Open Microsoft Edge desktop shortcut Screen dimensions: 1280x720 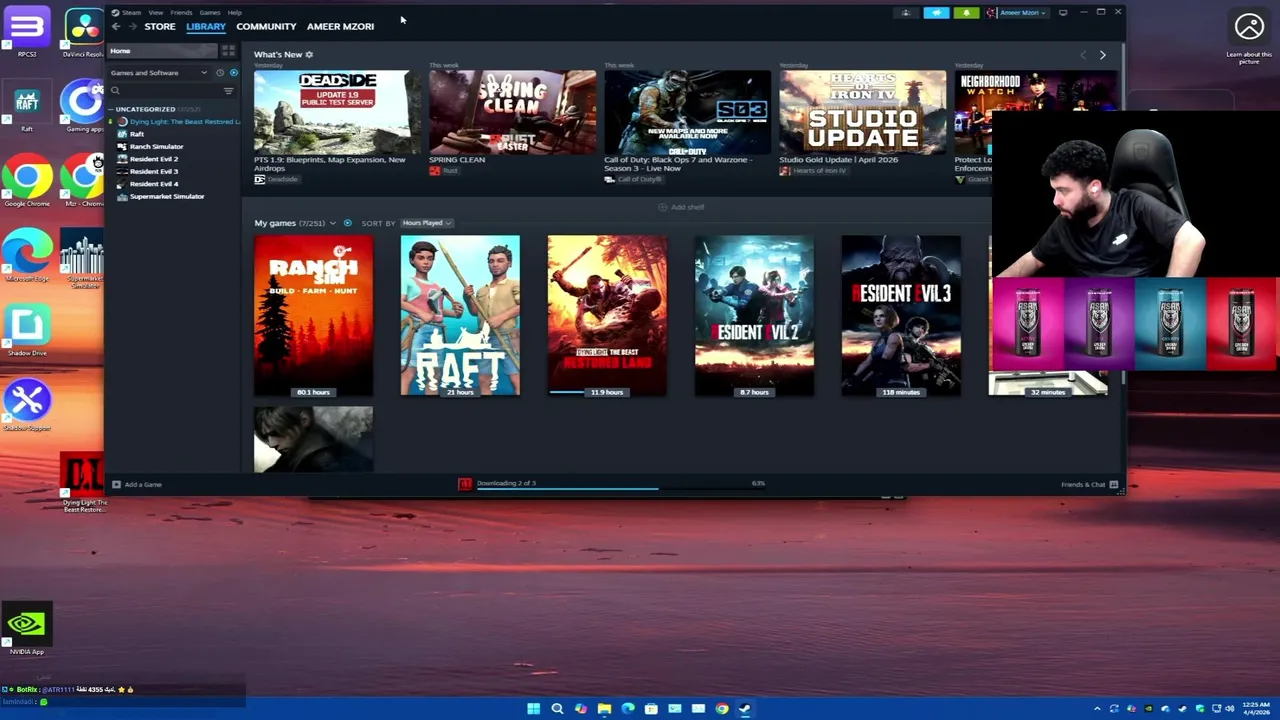pyautogui.click(x=27, y=256)
